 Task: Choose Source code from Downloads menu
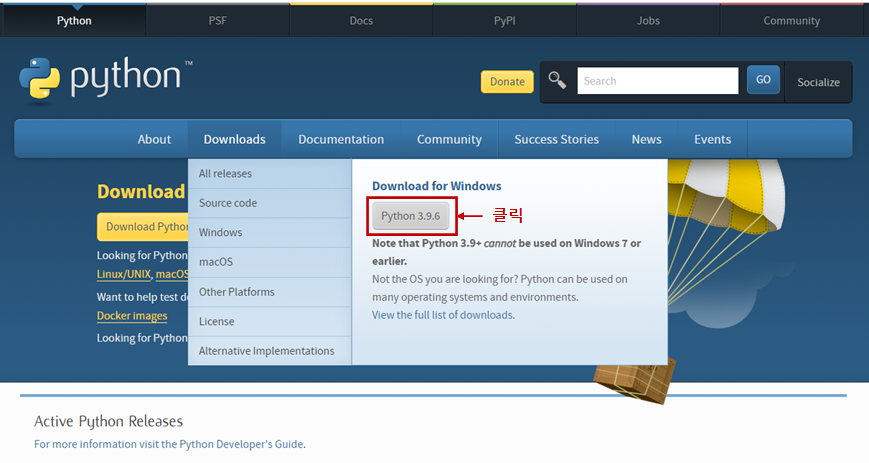(x=270, y=203)
